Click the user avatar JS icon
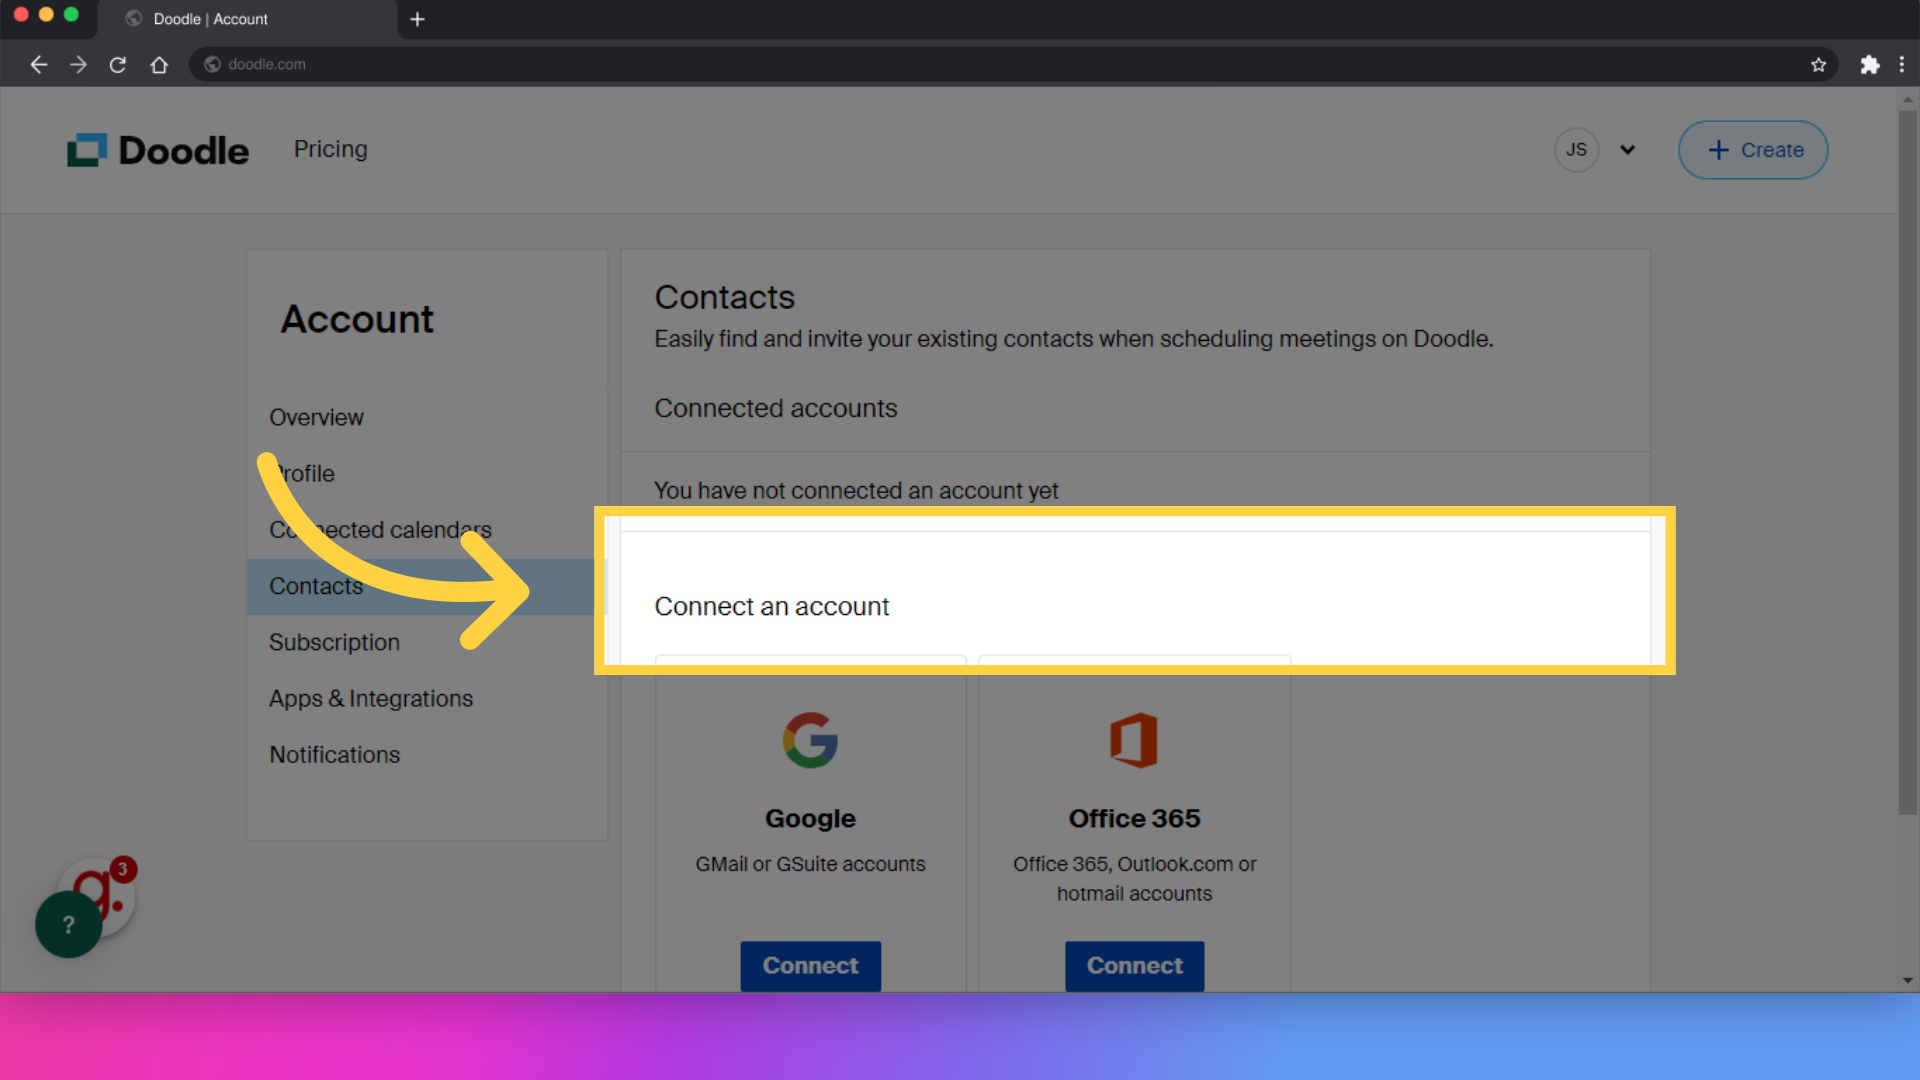The height and width of the screenshot is (1080, 1920). [x=1577, y=149]
